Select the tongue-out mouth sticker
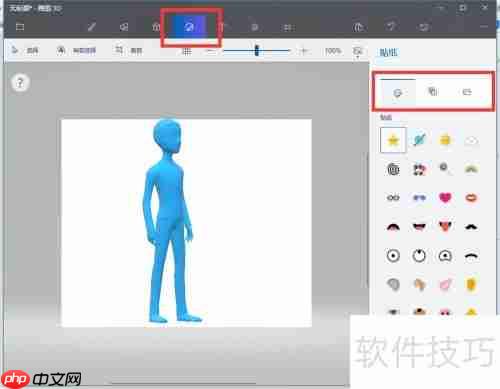500x389 pixels. [x=445, y=227]
